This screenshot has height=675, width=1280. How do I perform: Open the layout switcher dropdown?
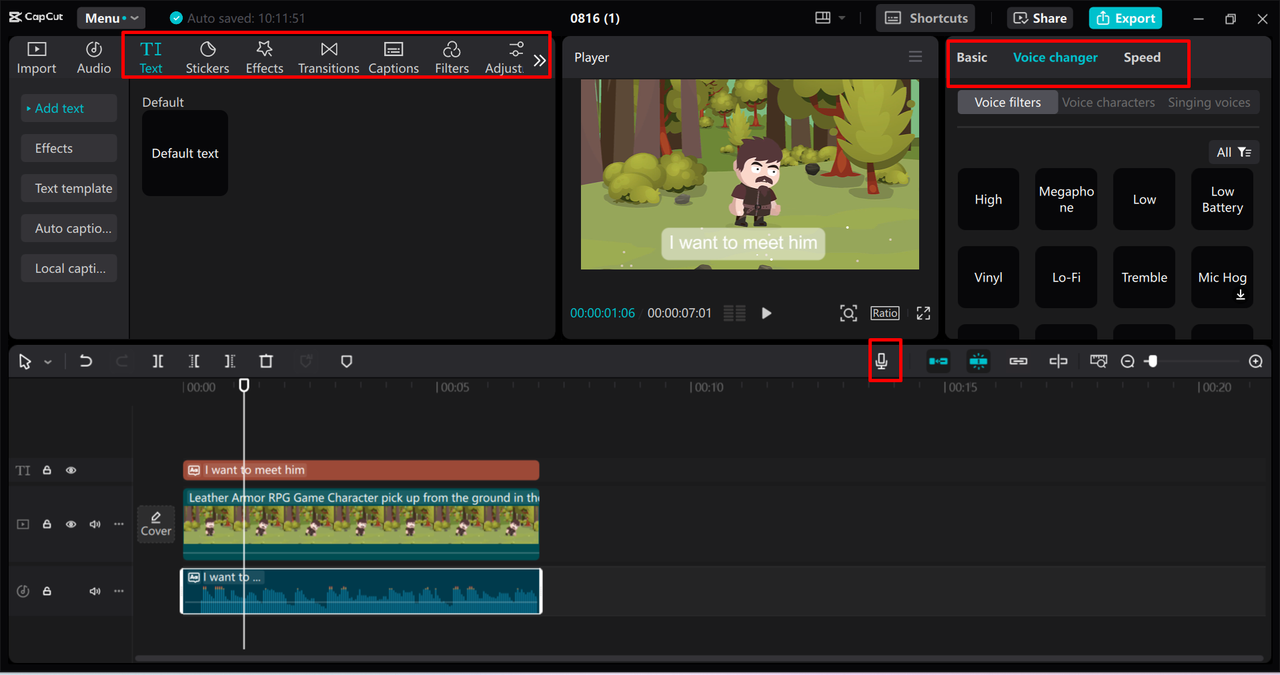[831, 18]
